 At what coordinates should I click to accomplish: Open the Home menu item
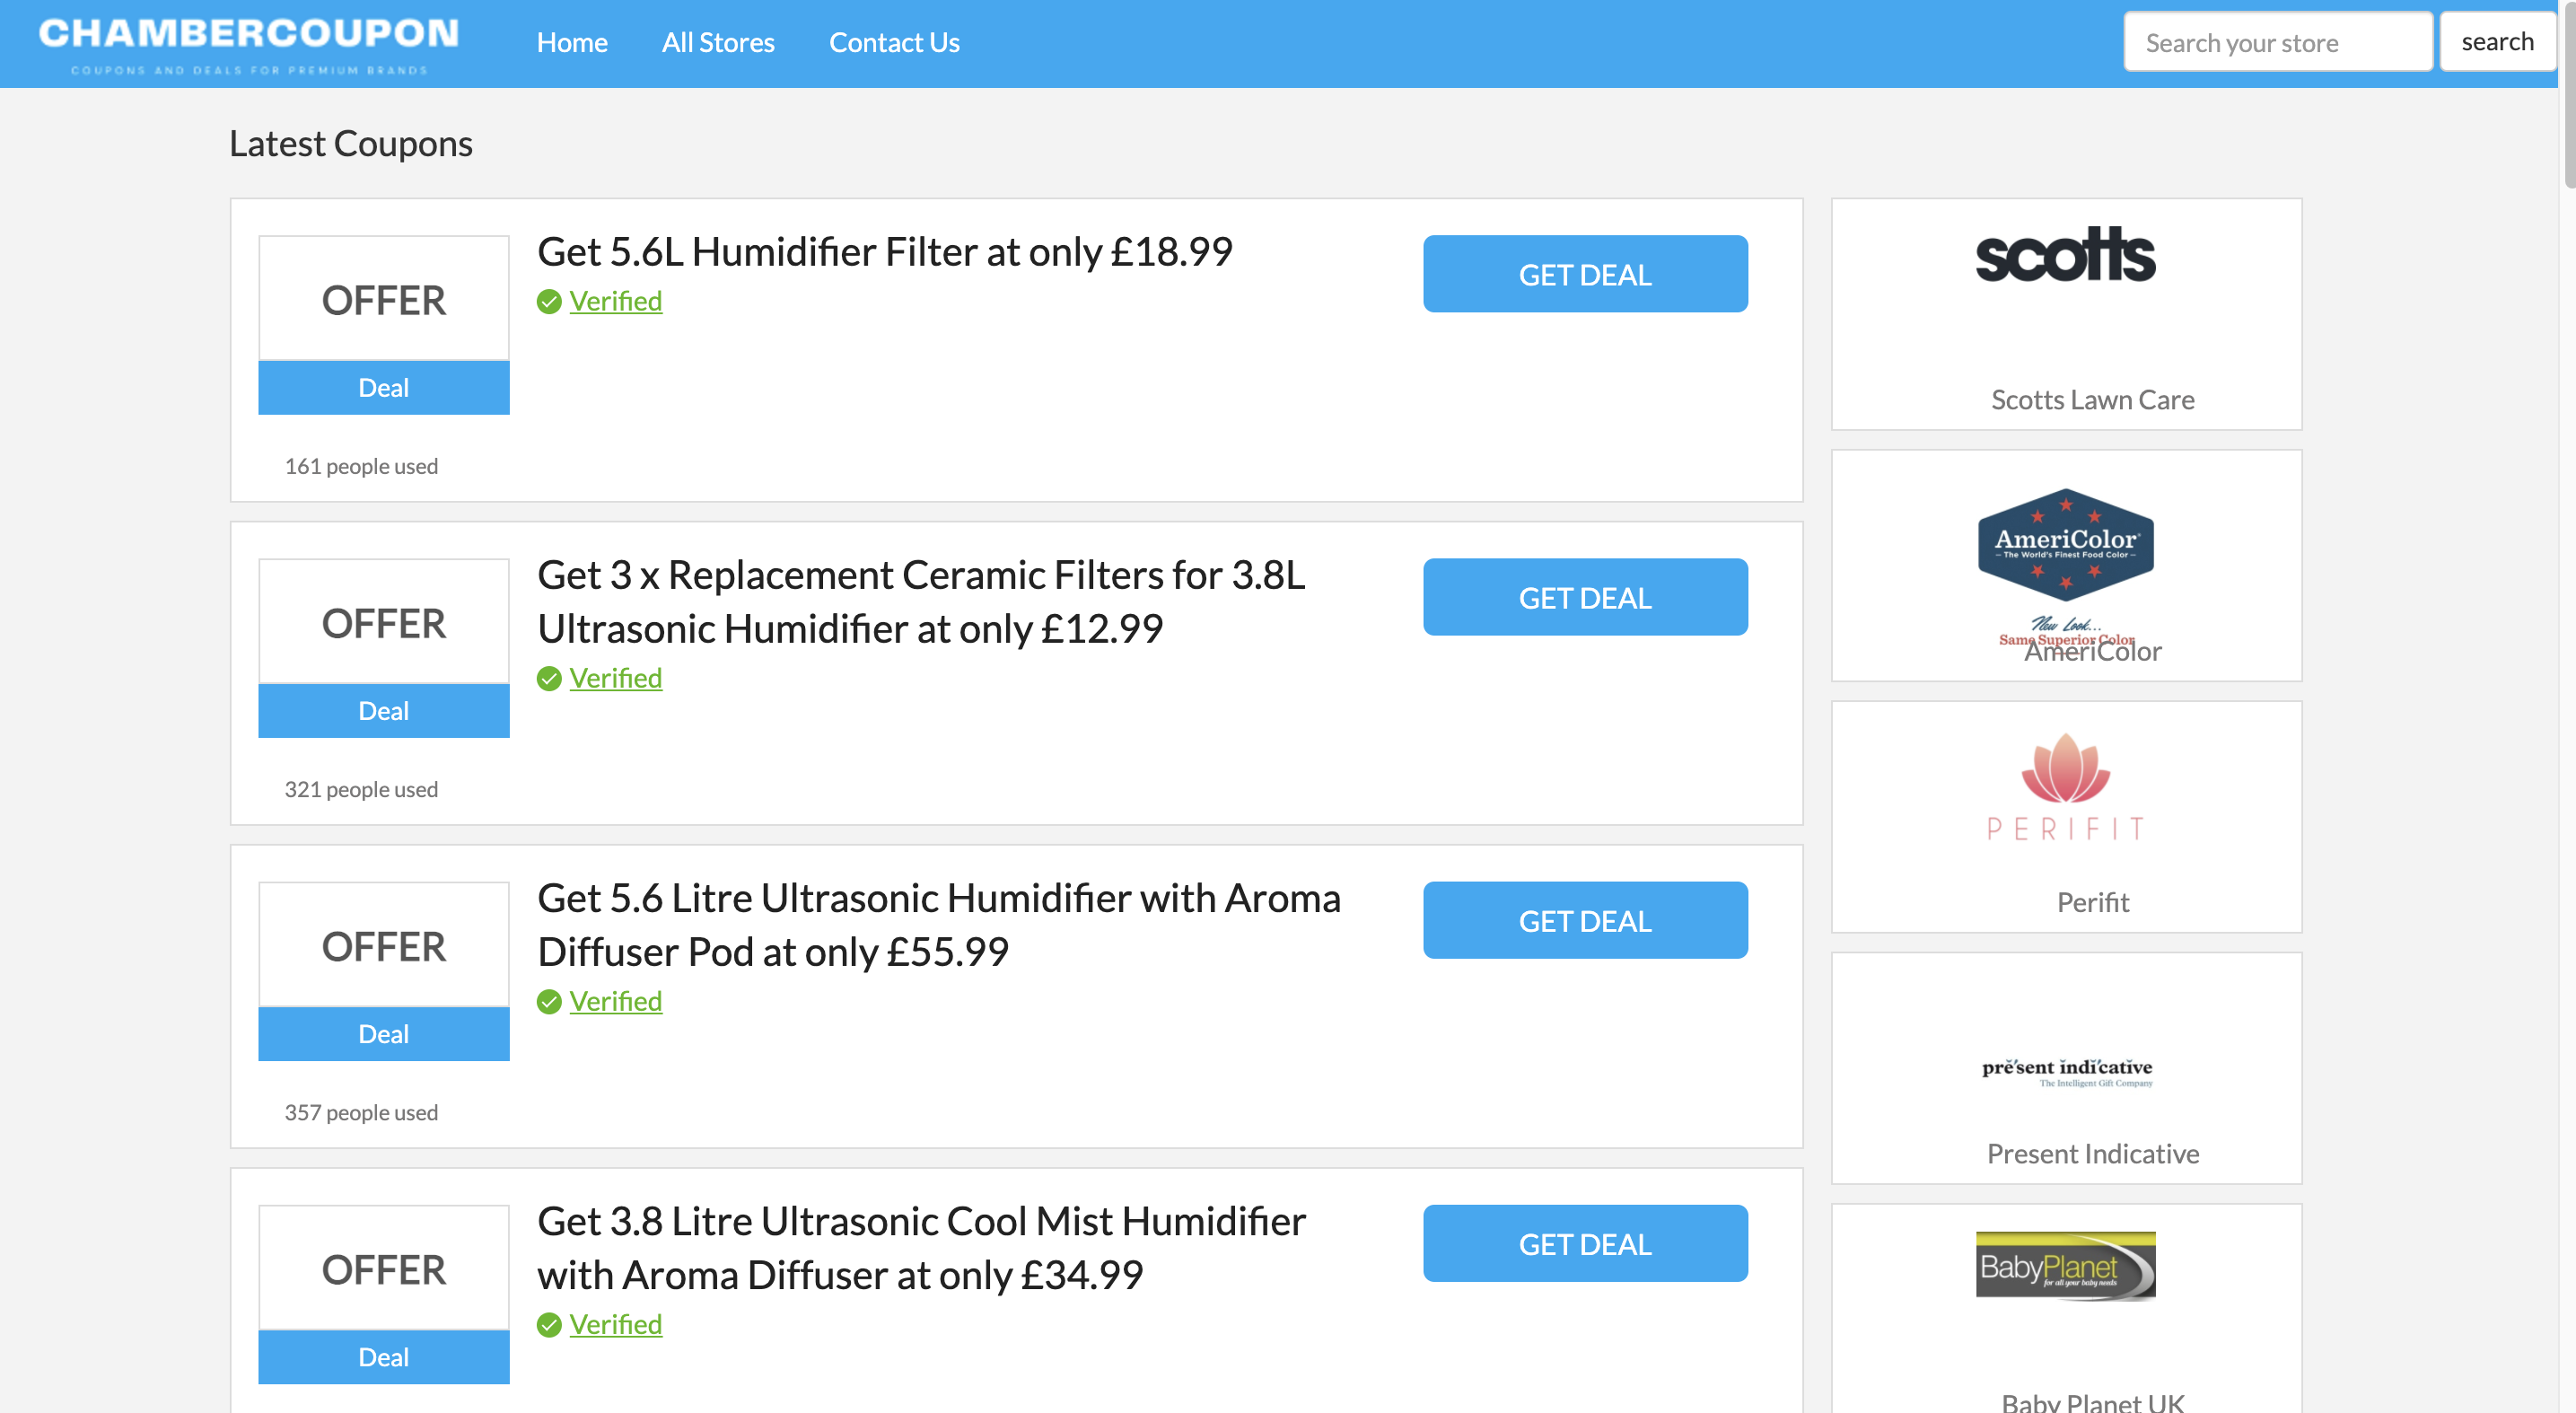point(572,42)
